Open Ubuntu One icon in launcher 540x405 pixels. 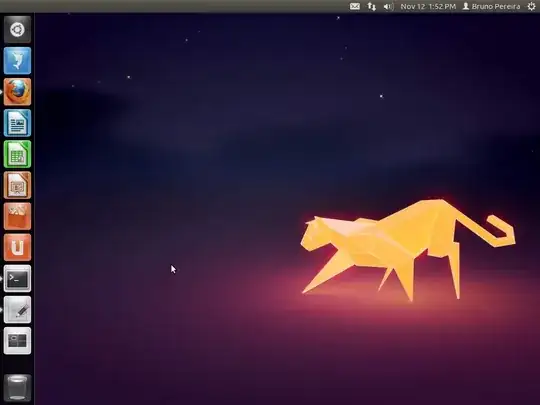tap(17, 247)
